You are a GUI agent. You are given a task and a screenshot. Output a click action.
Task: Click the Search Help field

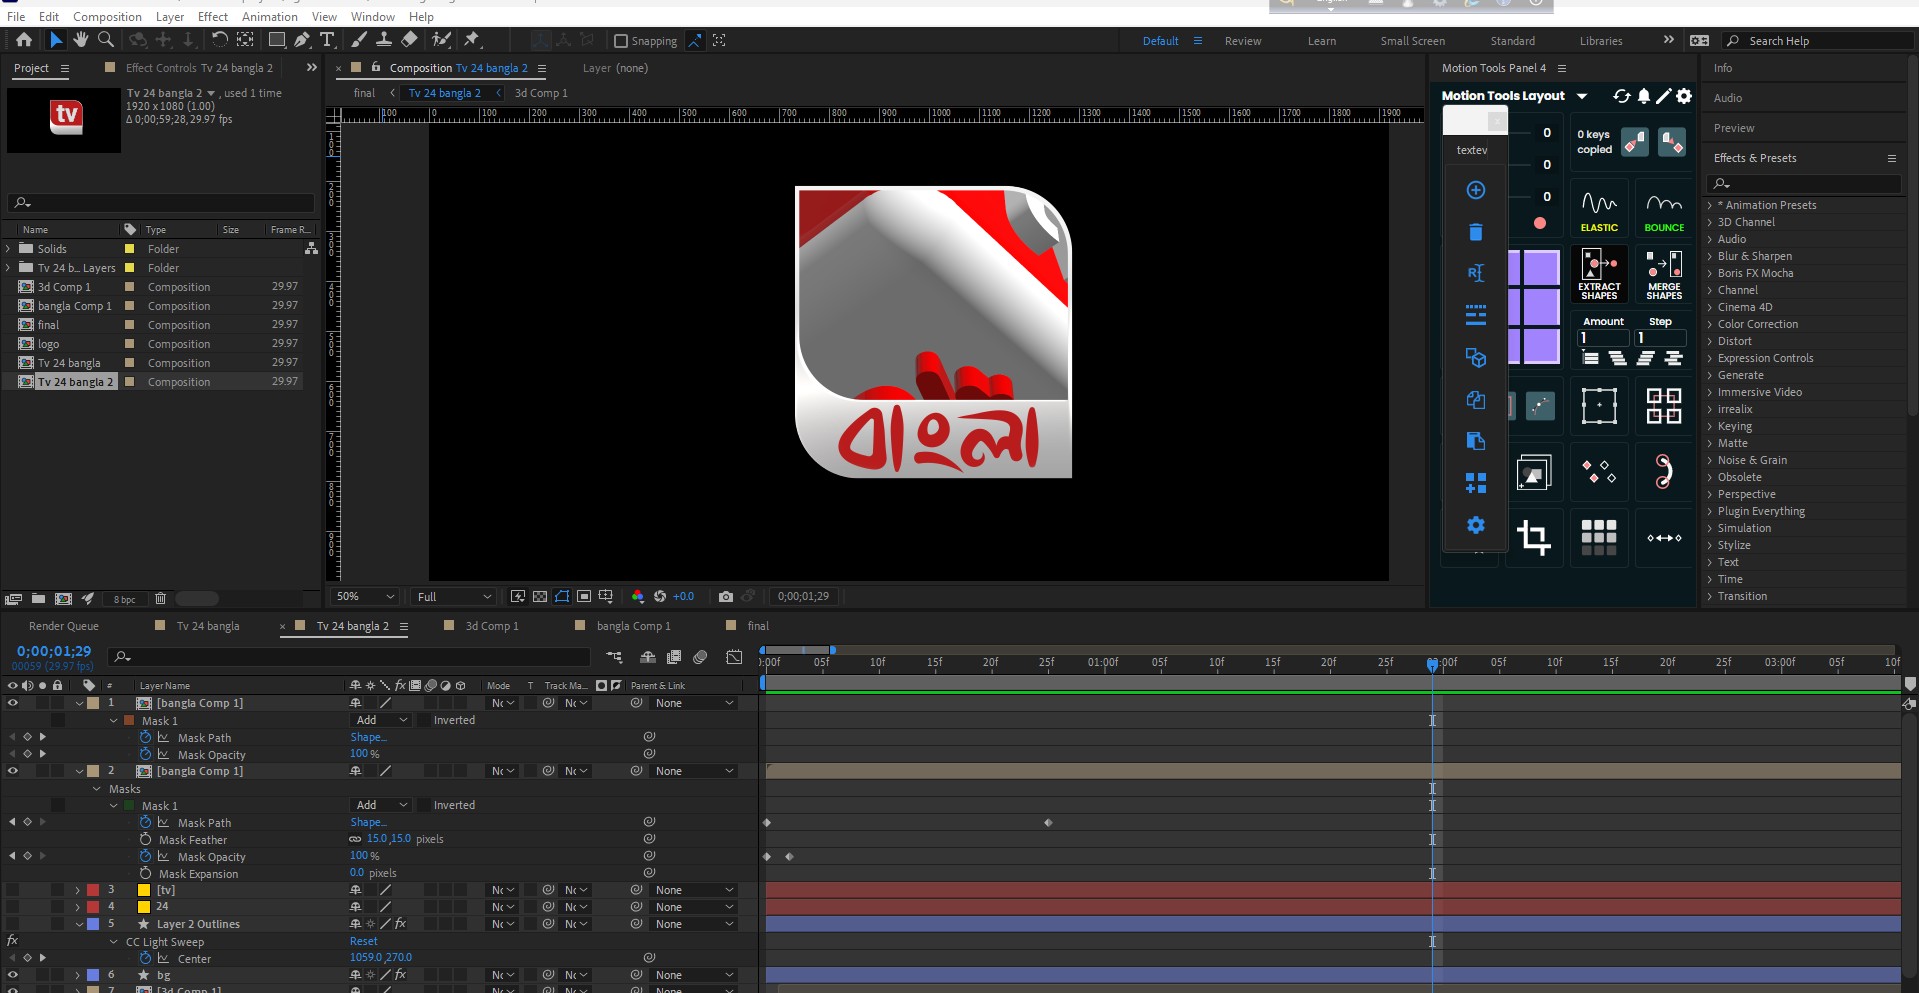pyautogui.click(x=1820, y=41)
